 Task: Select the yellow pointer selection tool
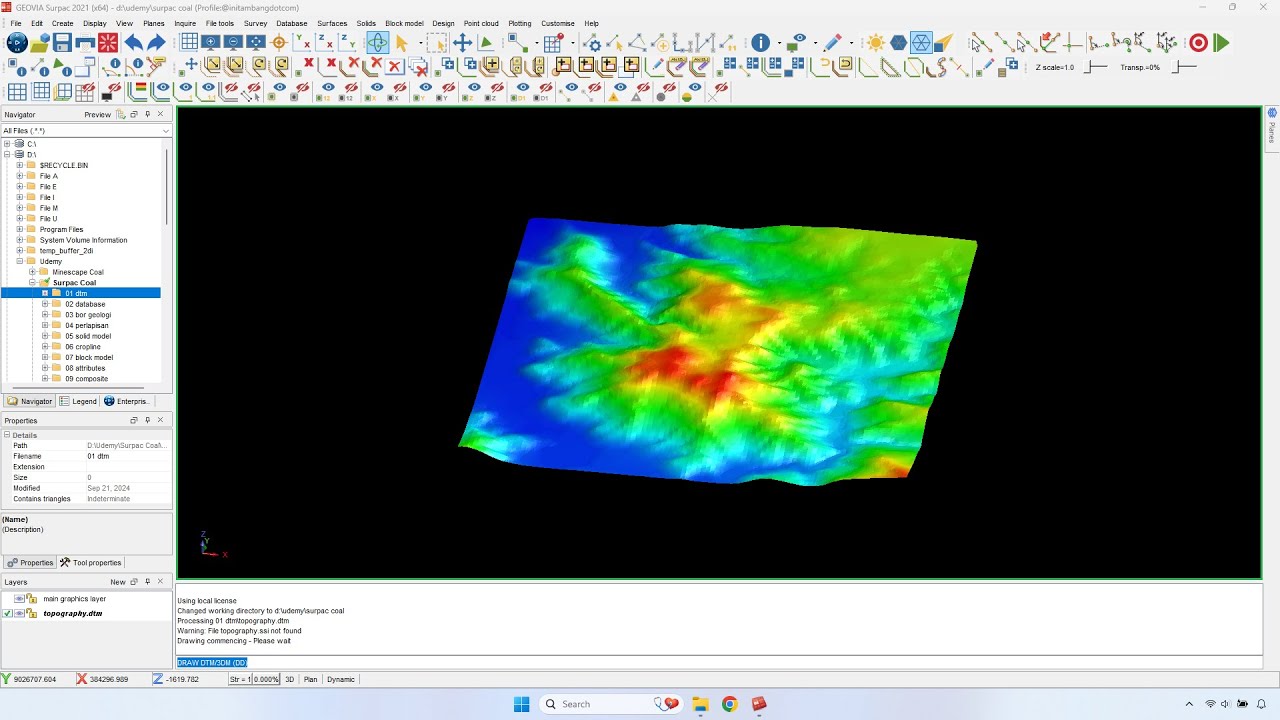coord(402,43)
